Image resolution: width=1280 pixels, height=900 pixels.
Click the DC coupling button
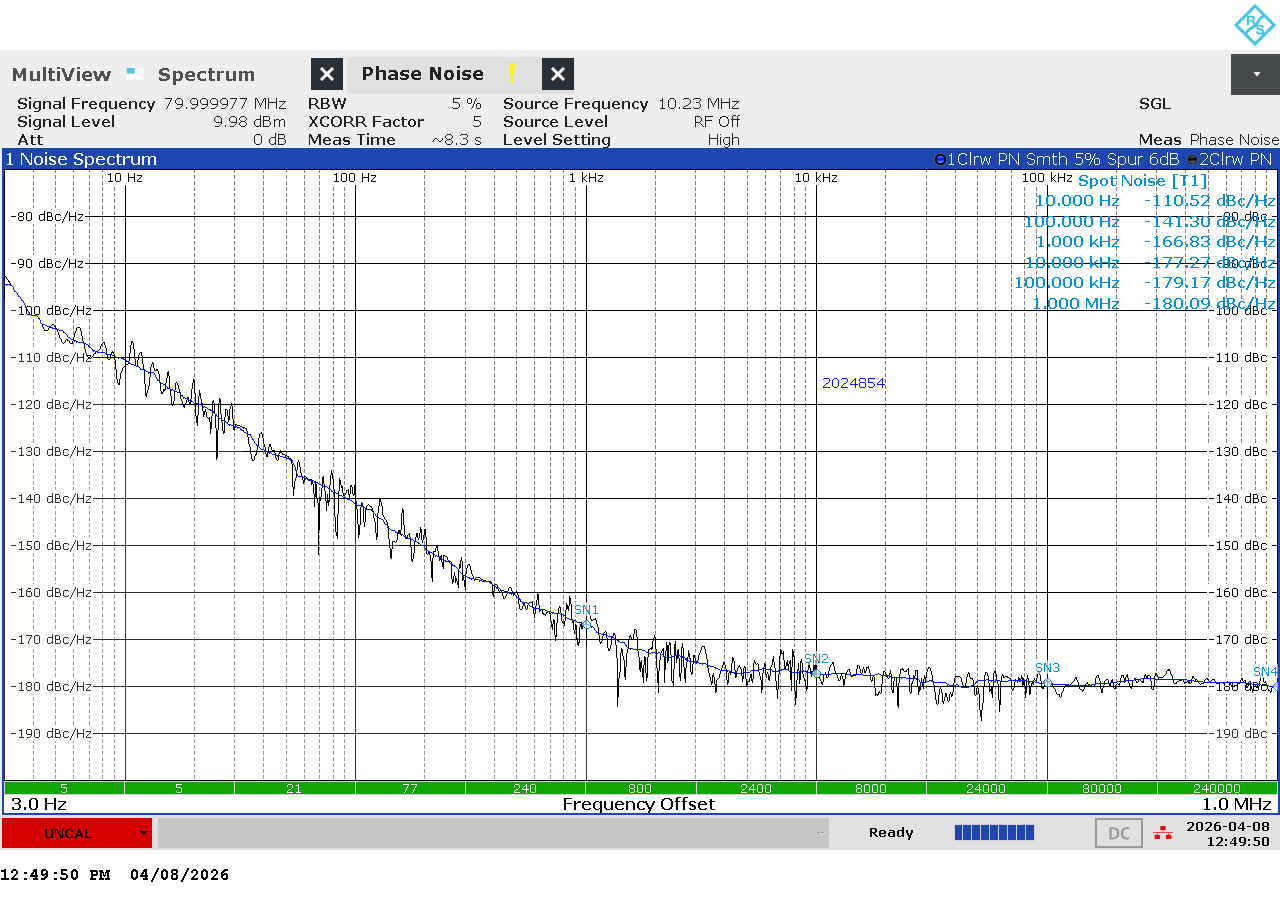point(1118,833)
